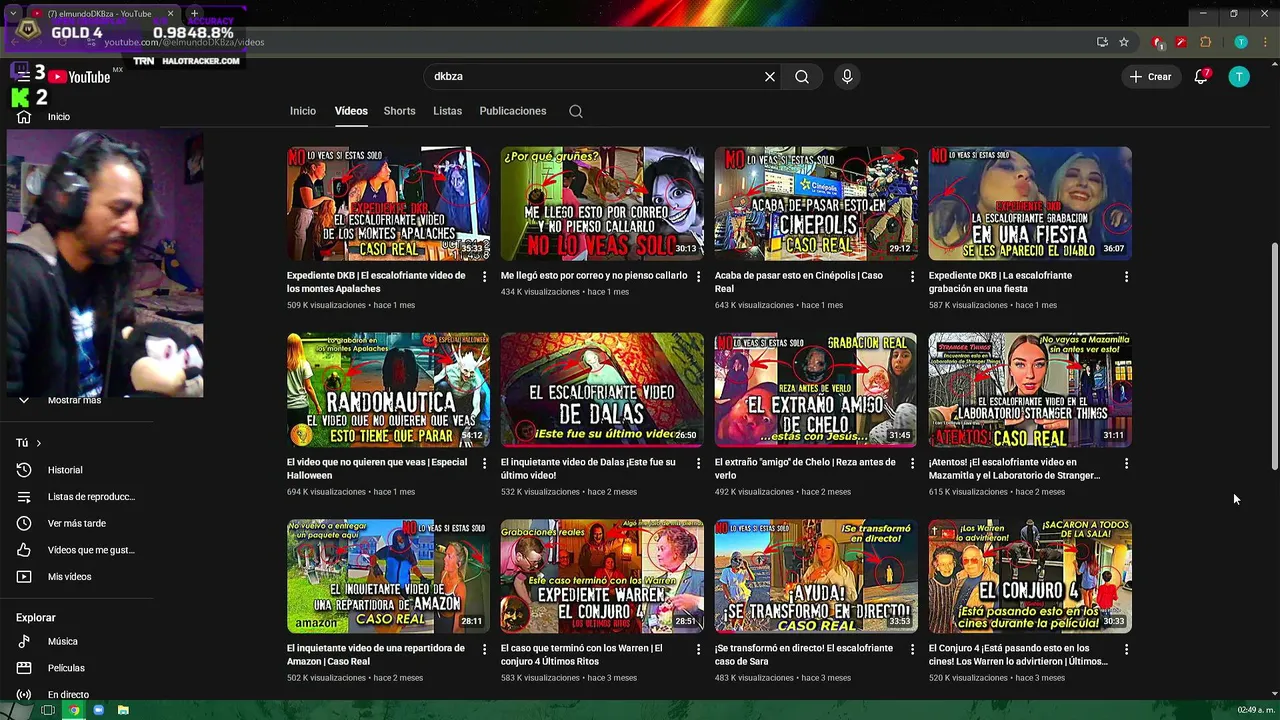
Task: Go to the YouTube logo home
Action: 78,77
